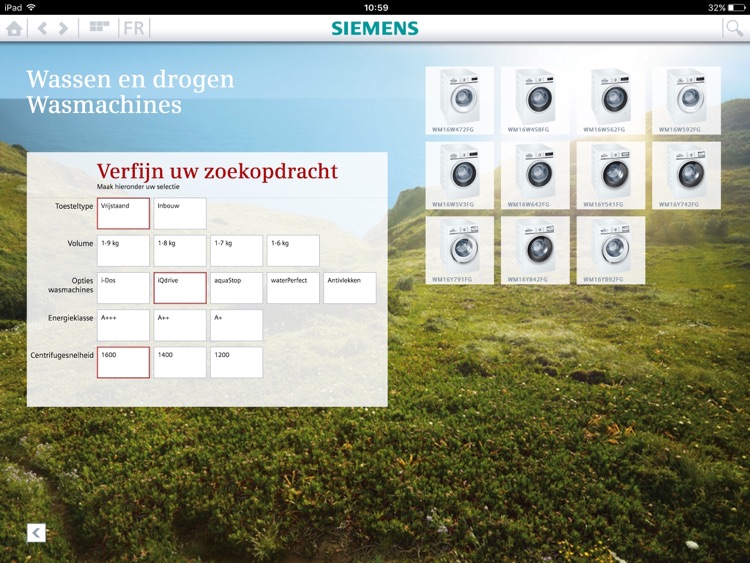Tap the 10:59 clock
Viewport: 750px width, 563px height.
(376, 8)
